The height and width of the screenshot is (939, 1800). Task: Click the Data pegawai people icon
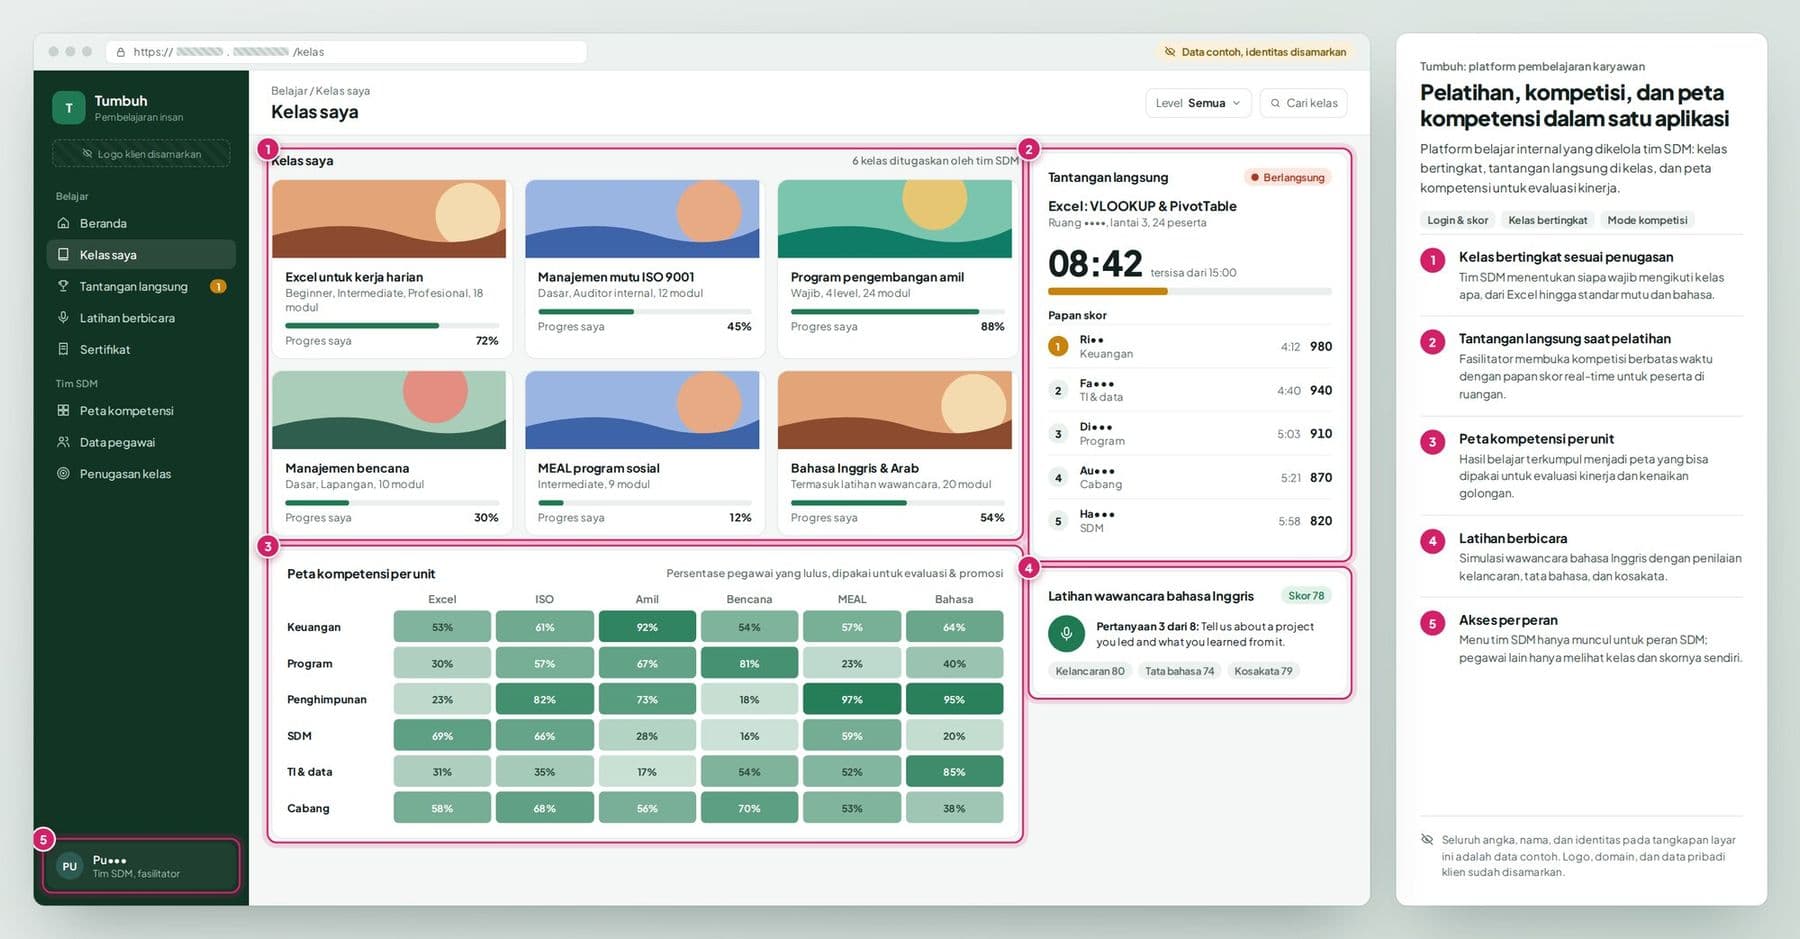(x=63, y=442)
